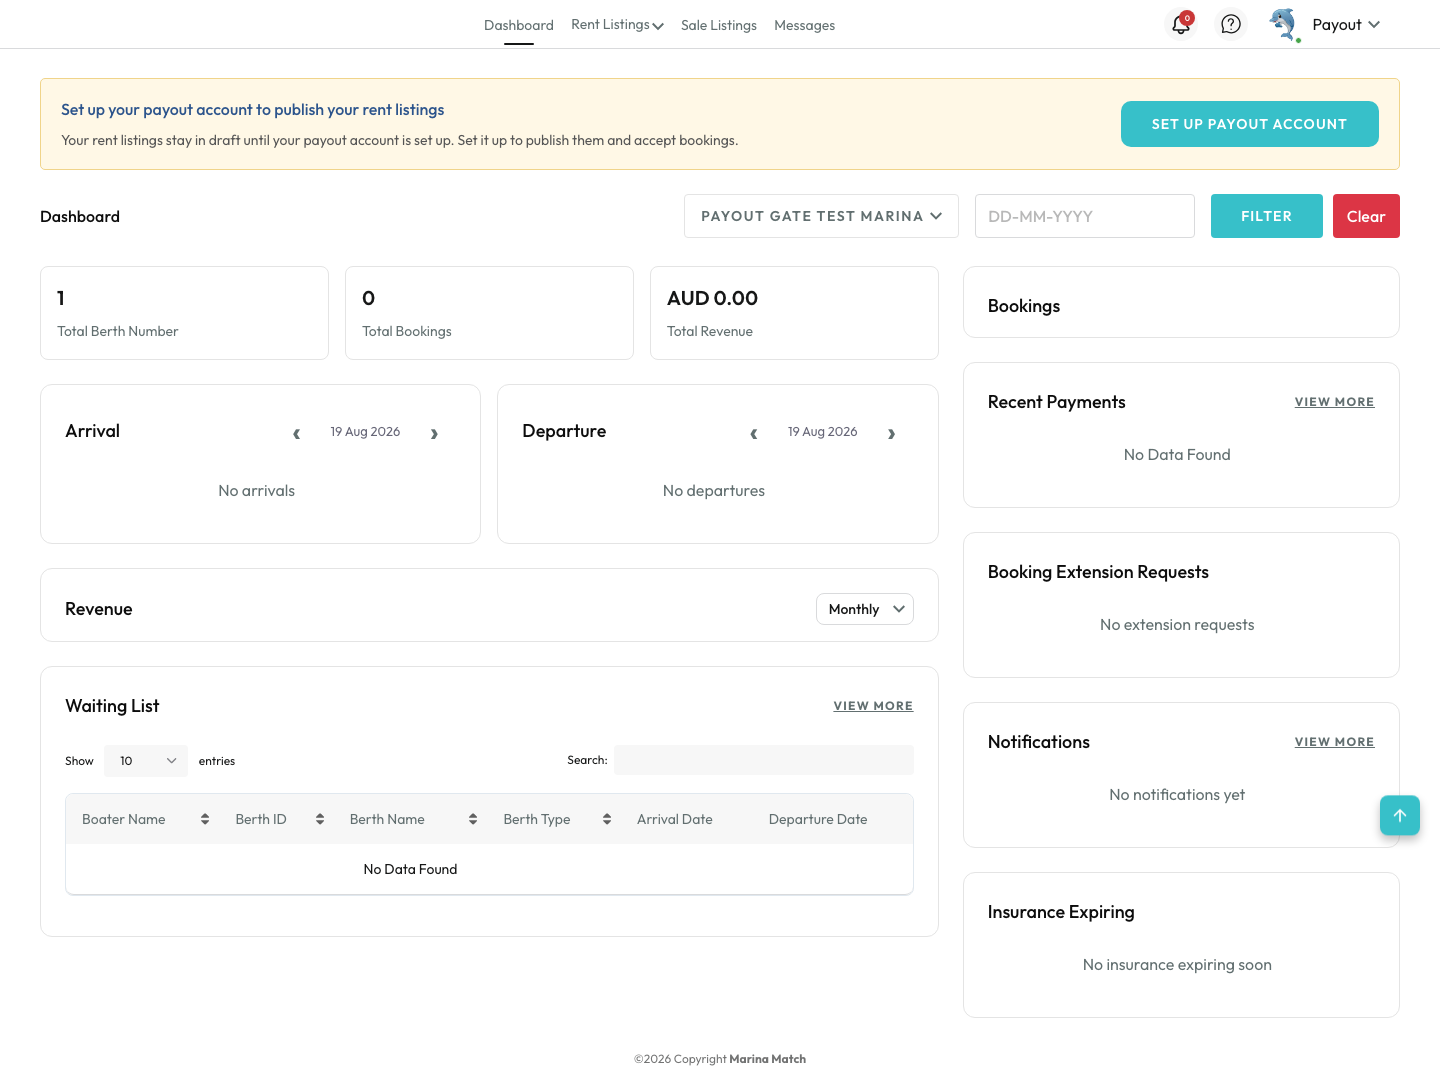Click Set Up Payout Account button
Viewport: 1440px width, 1088px height.
pos(1250,124)
